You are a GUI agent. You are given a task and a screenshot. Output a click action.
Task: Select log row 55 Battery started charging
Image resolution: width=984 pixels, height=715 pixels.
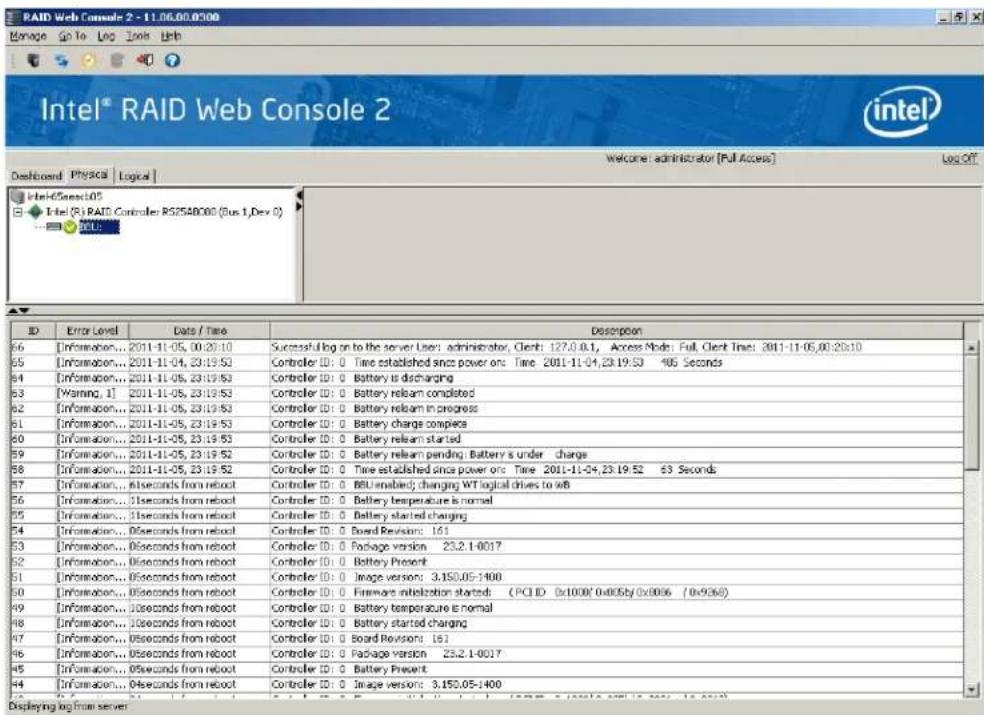pos(487,516)
